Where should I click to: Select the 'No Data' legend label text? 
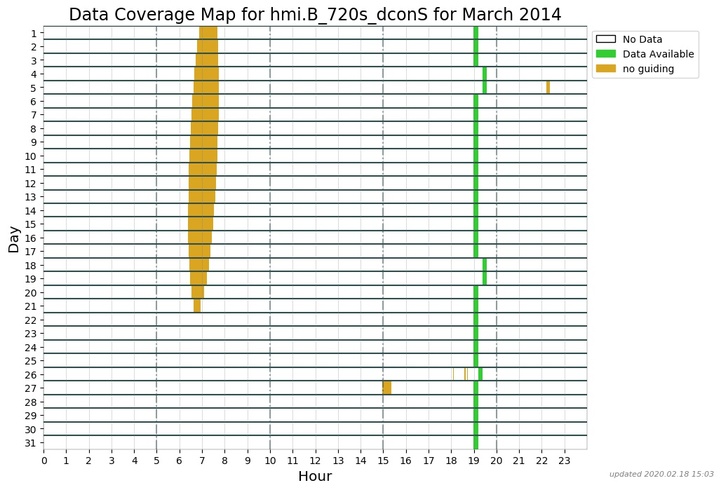click(x=642, y=39)
